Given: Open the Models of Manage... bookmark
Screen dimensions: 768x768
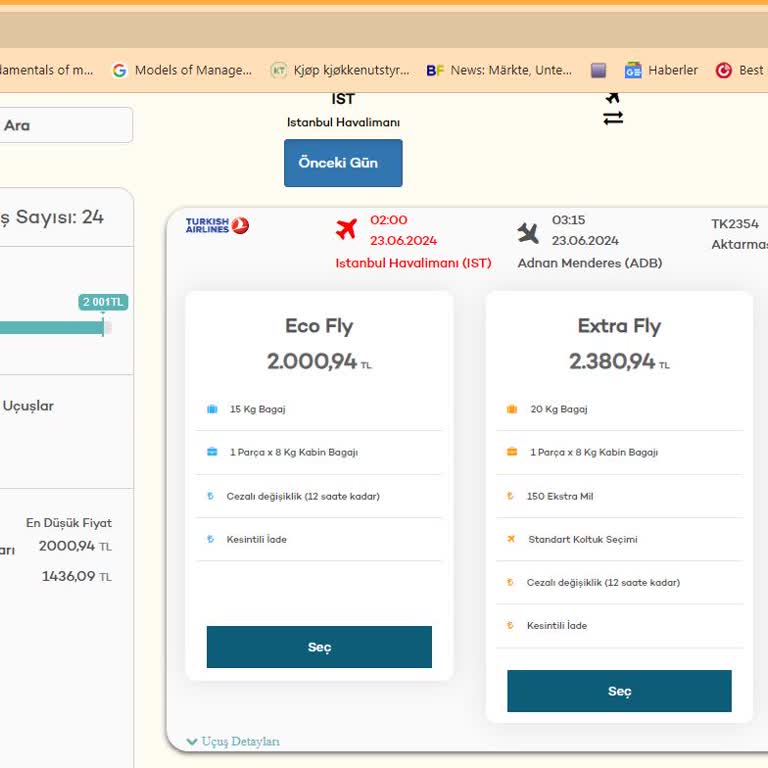Looking at the screenshot, I should pyautogui.click(x=182, y=70).
